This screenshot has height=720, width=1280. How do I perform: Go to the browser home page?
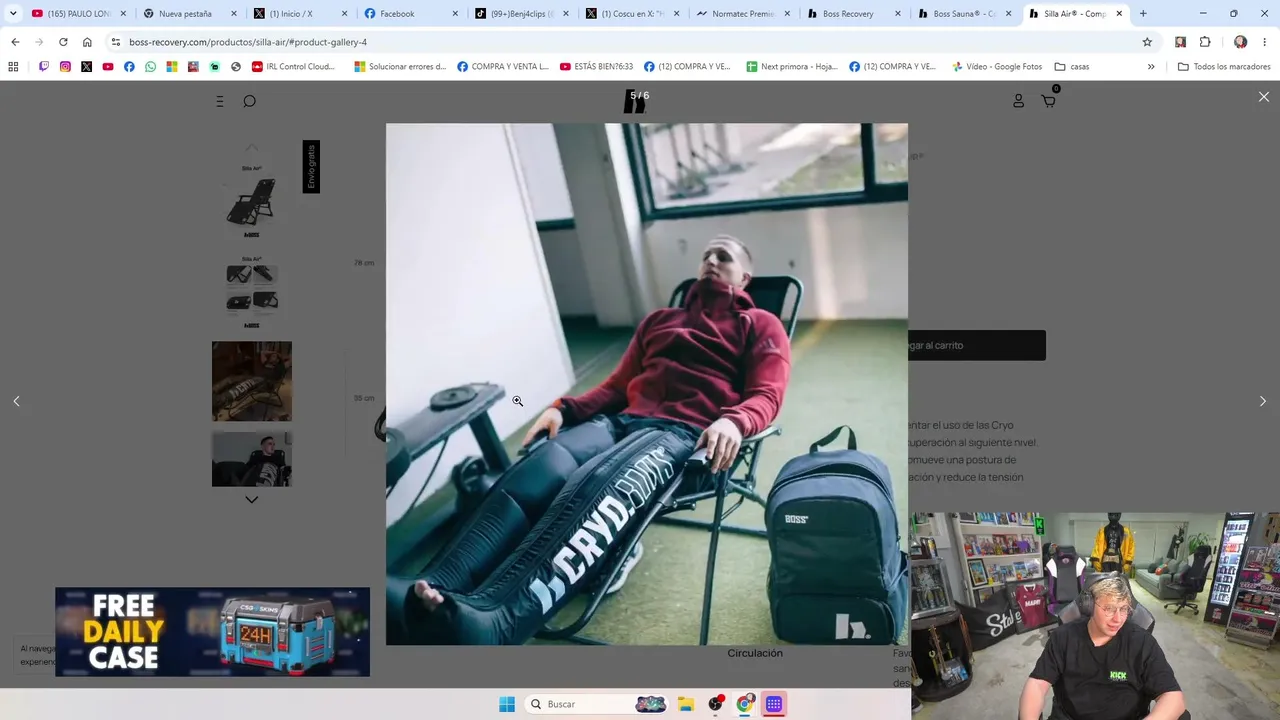87,42
